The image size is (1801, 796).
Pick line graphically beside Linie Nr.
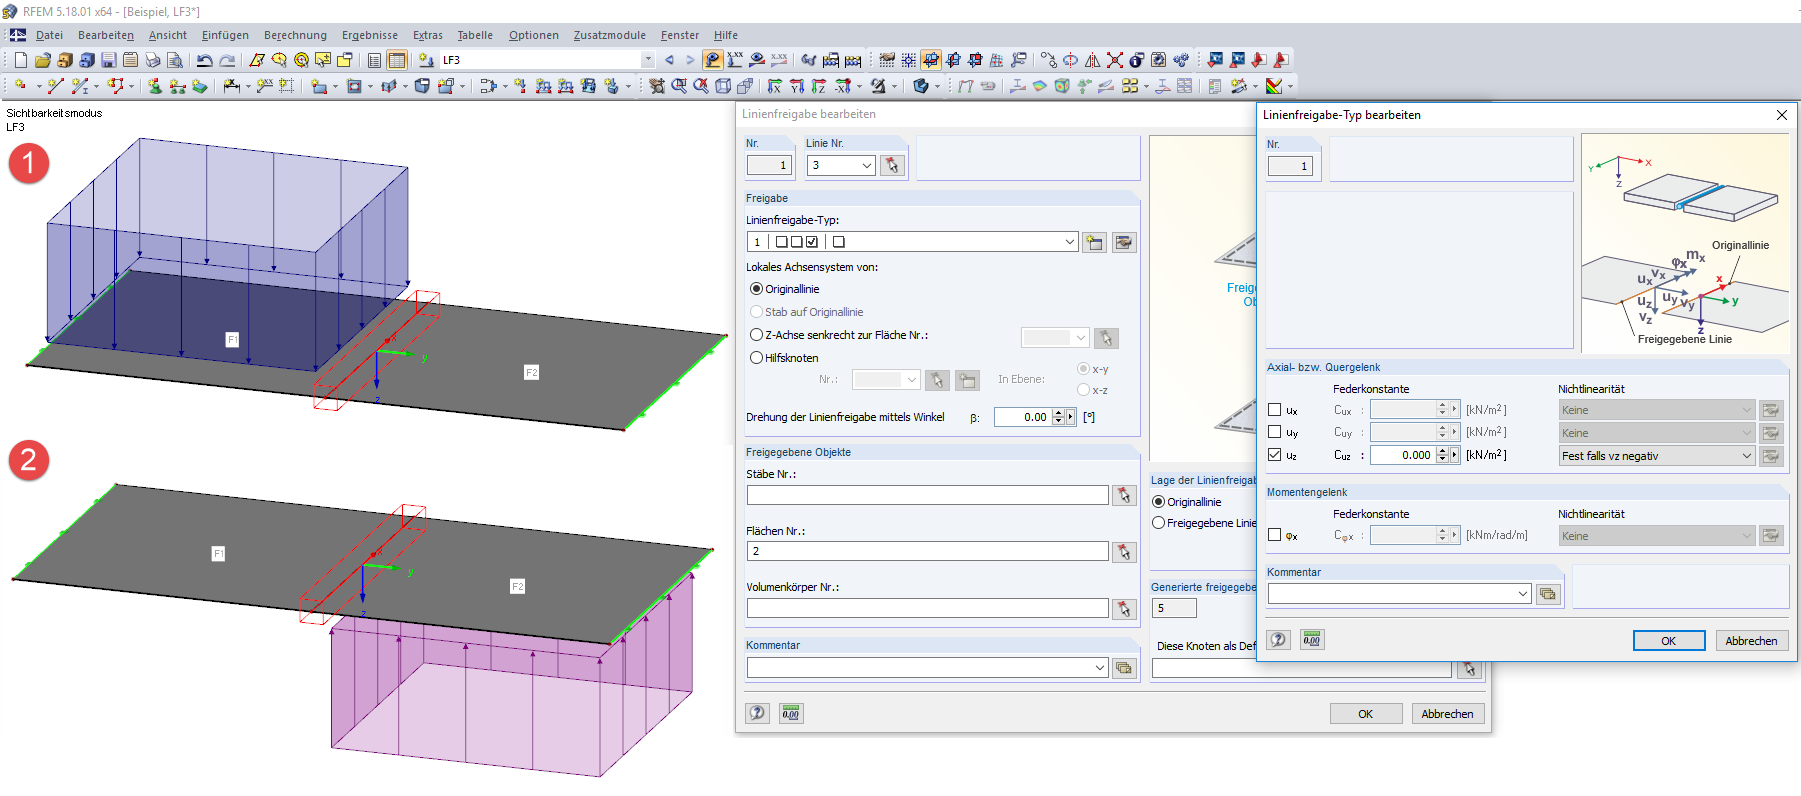pos(892,165)
